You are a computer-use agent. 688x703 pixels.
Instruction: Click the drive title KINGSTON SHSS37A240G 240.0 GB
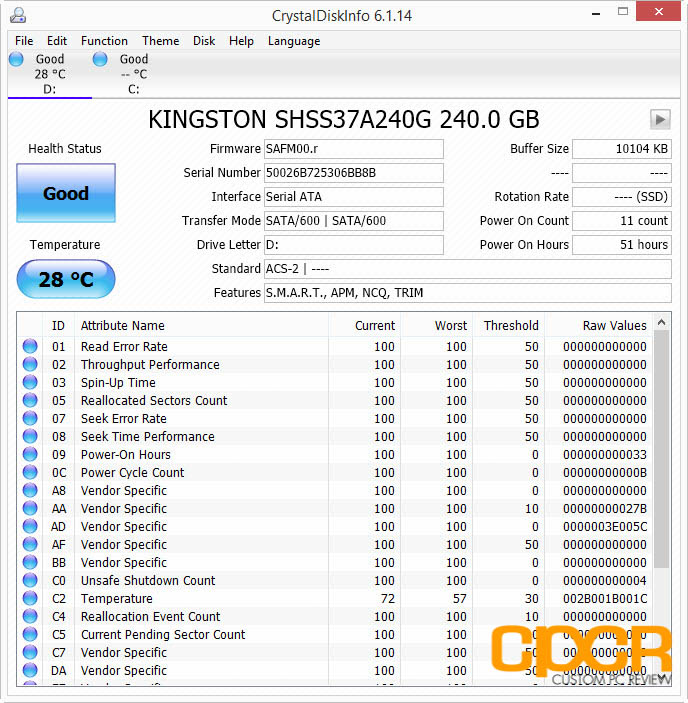(x=344, y=119)
